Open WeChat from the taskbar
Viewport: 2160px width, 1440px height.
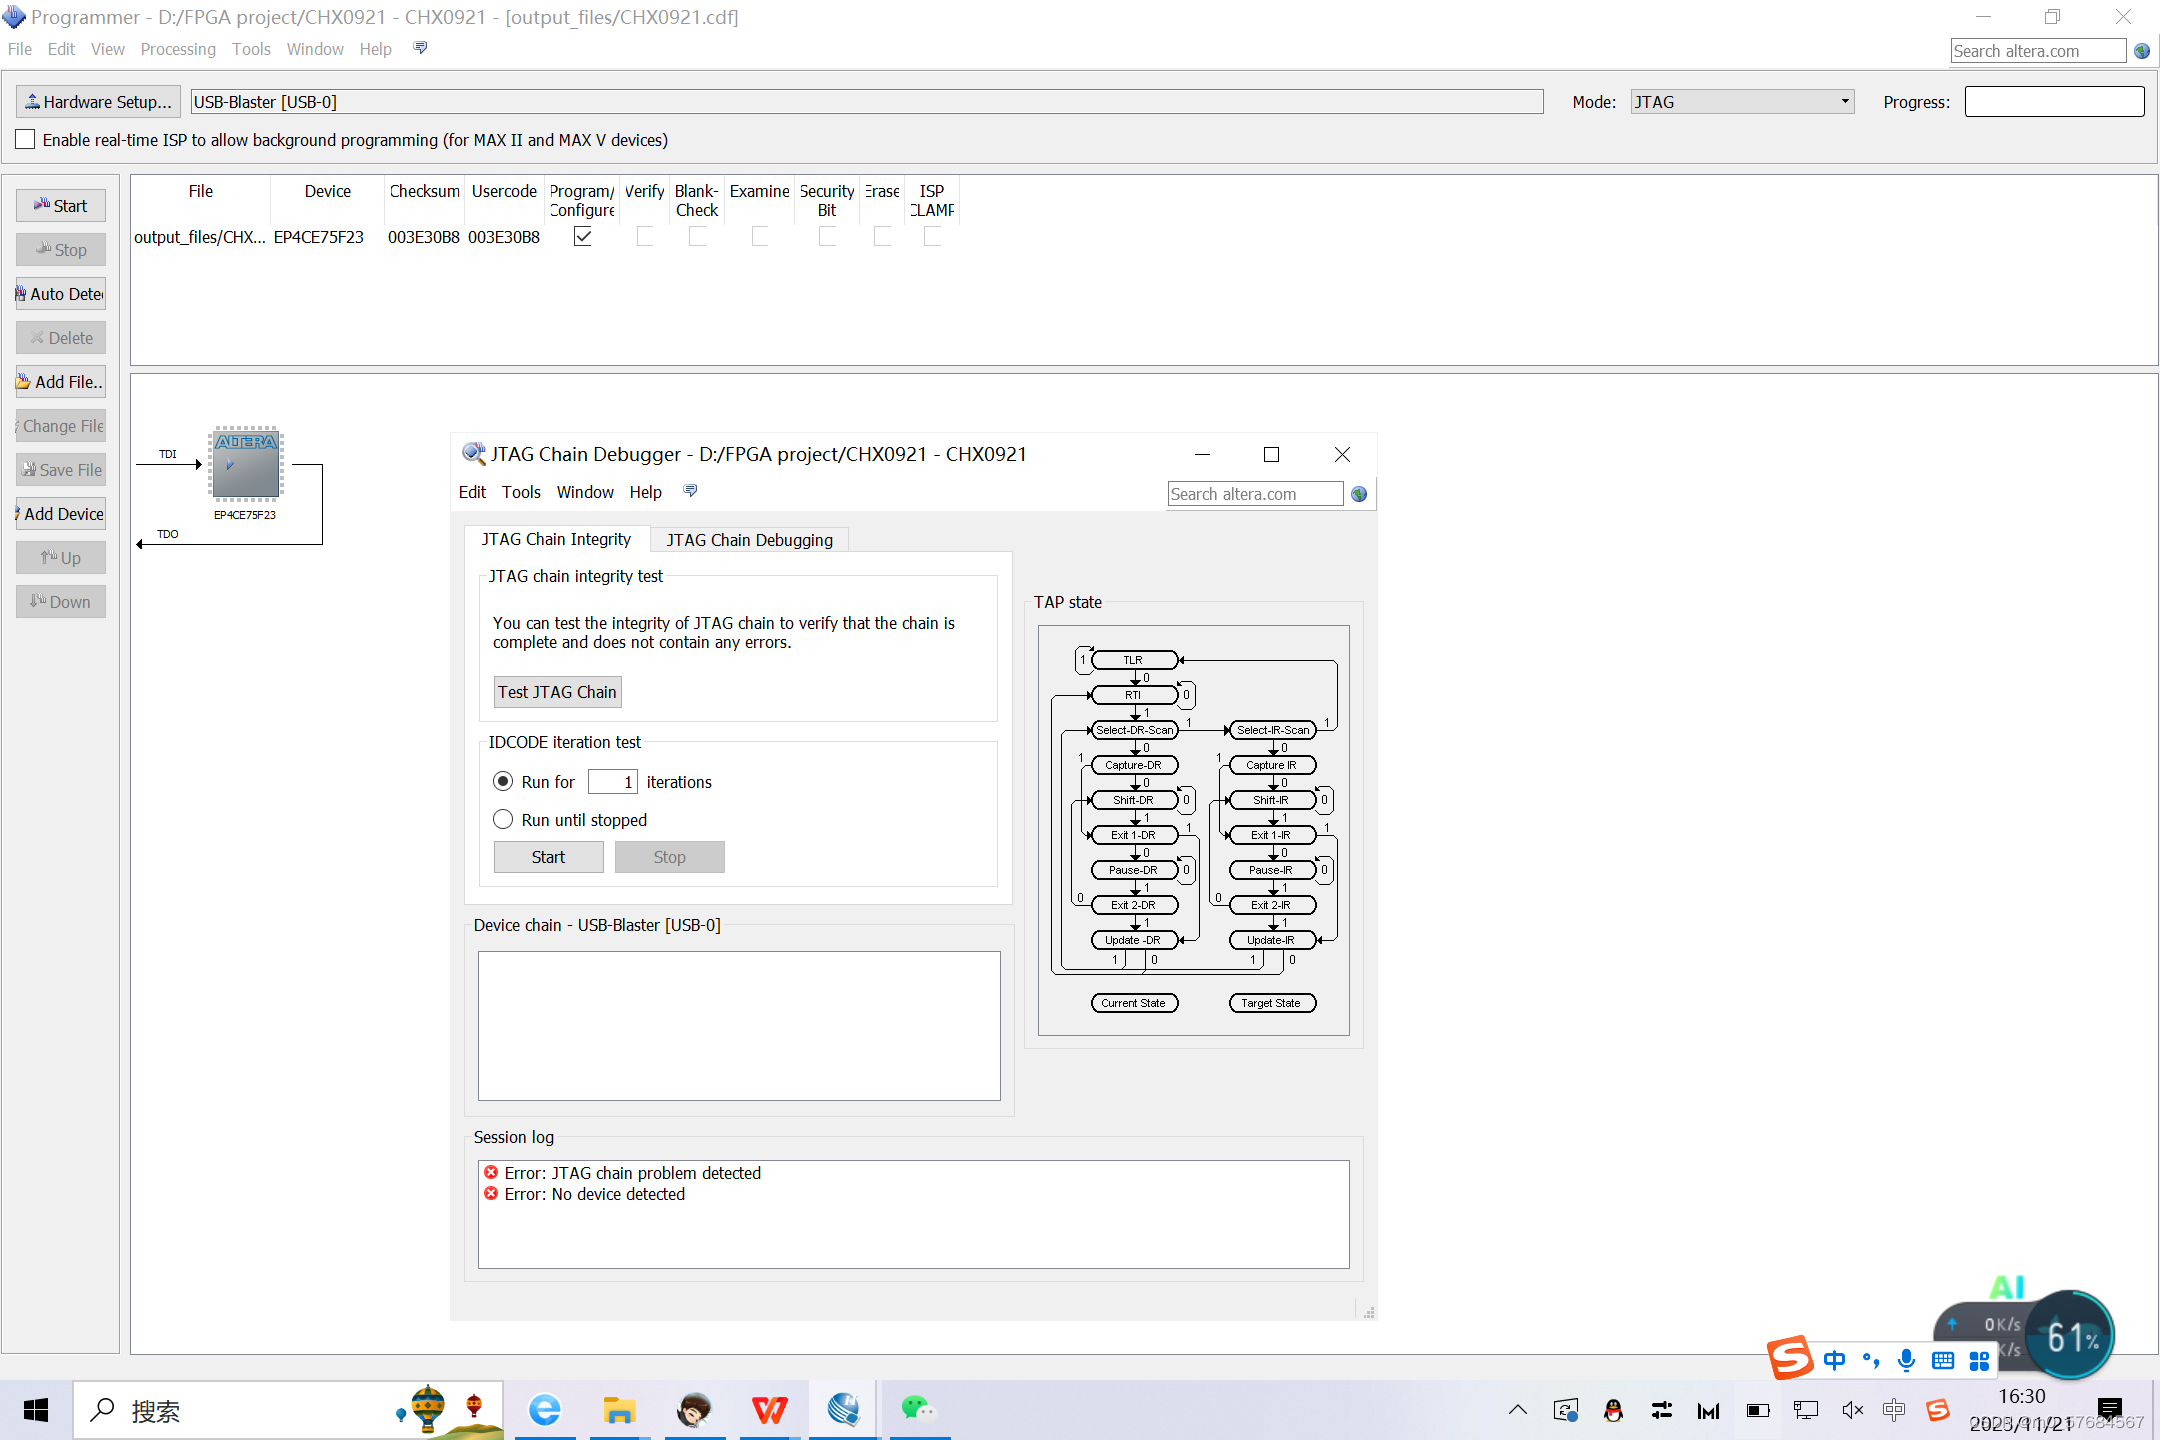pyautogui.click(x=918, y=1410)
